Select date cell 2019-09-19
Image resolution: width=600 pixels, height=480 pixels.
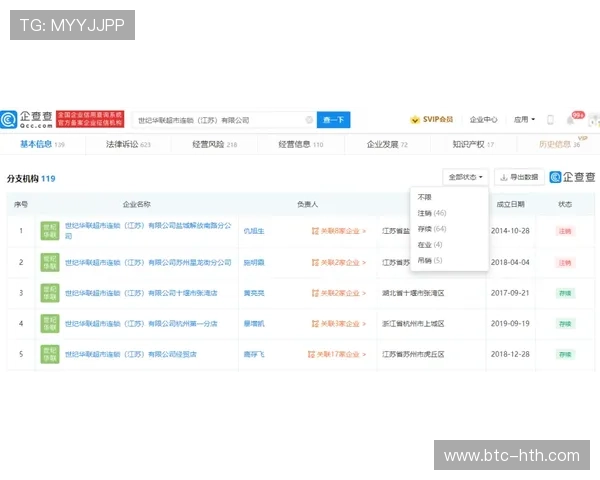click(x=510, y=323)
